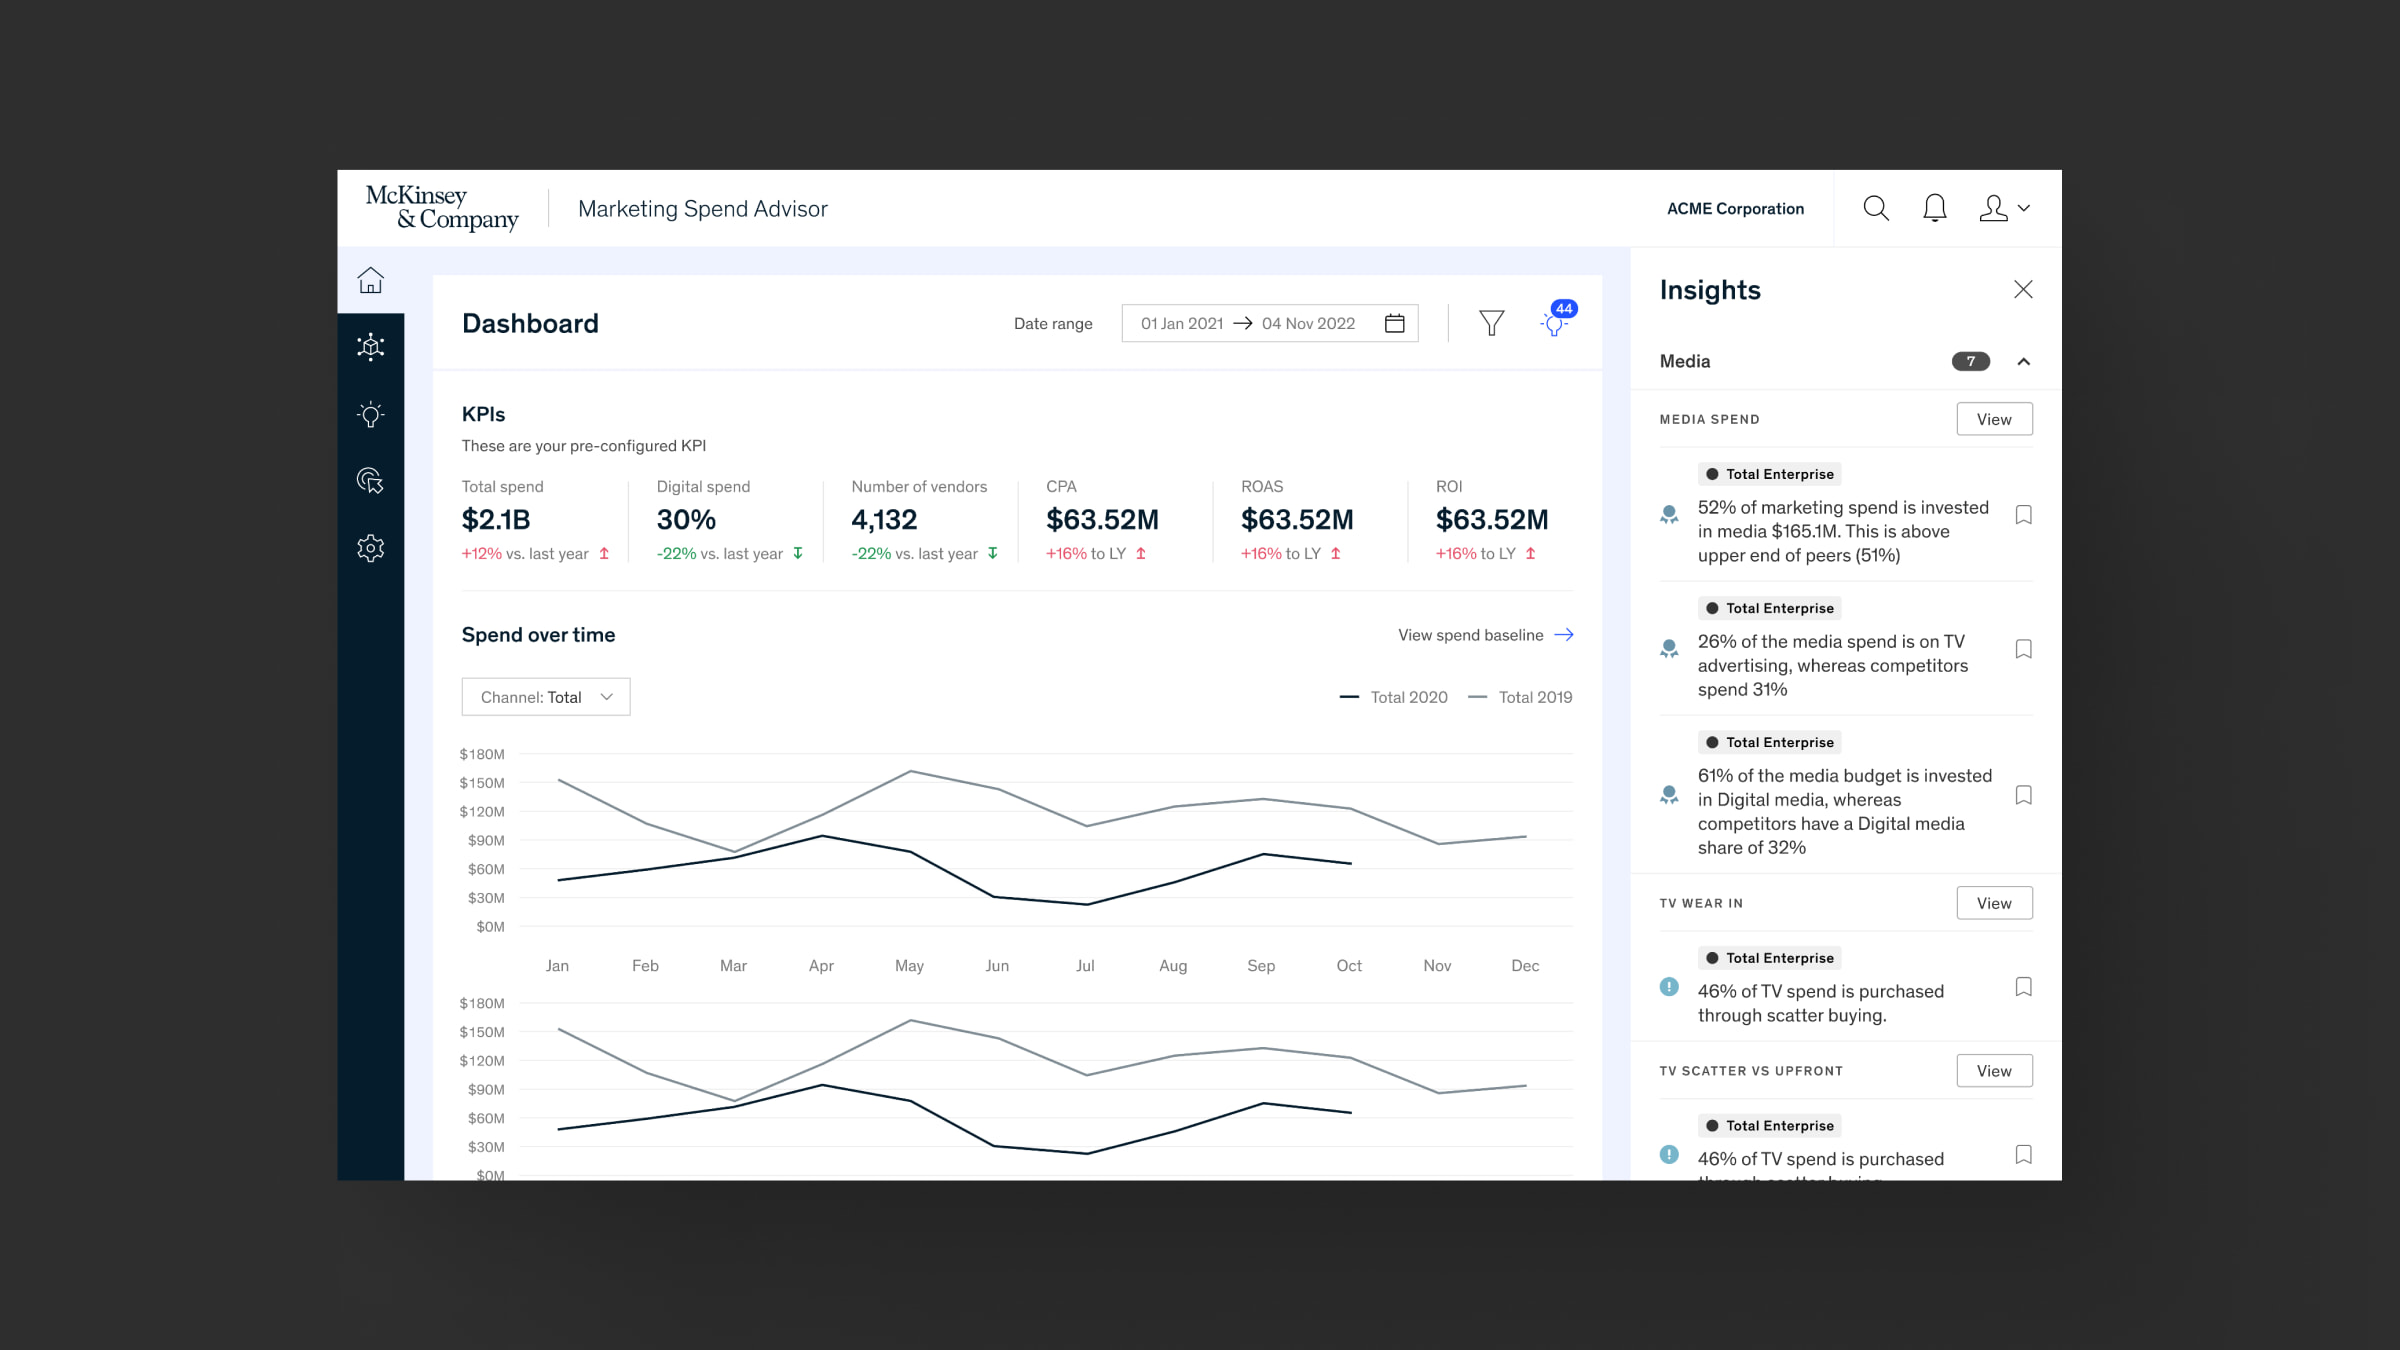Open the notifications bell
The width and height of the screenshot is (2400, 1350).
[x=1935, y=208]
